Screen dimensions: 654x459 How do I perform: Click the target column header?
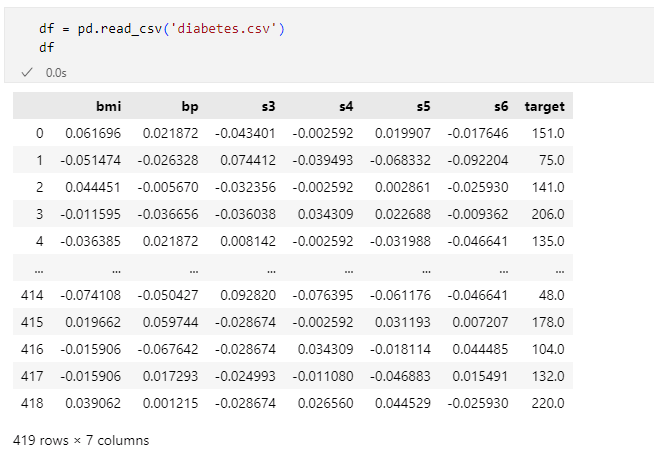pos(545,106)
